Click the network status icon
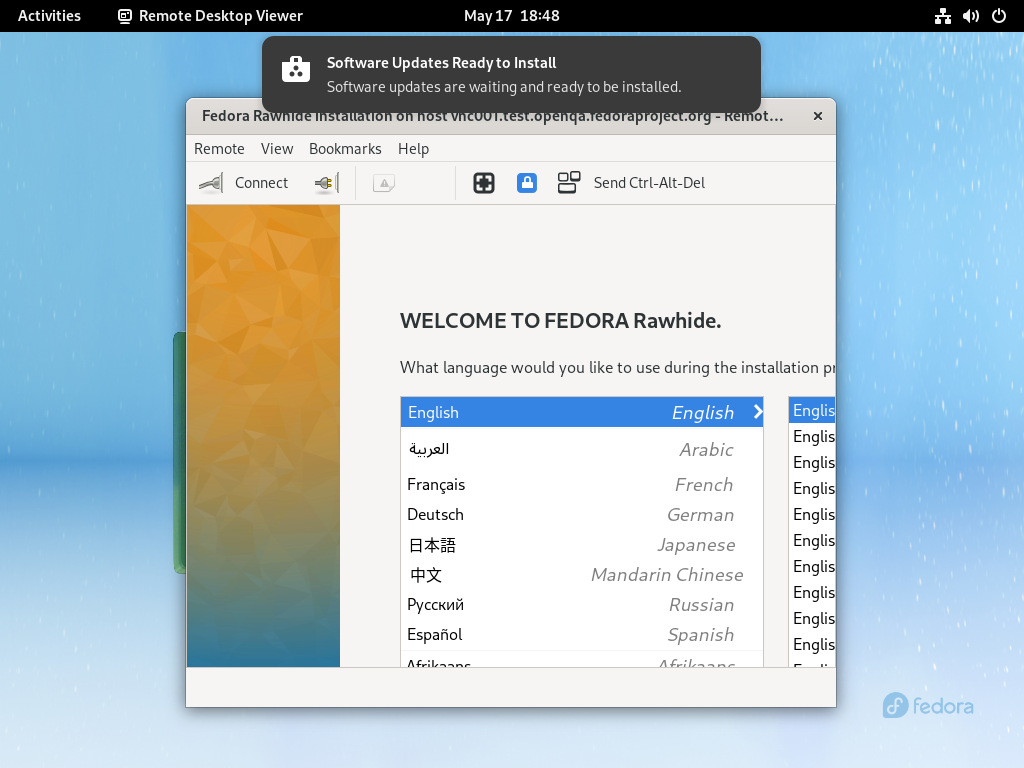This screenshot has width=1024, height=768. click(x=942, y=16)
